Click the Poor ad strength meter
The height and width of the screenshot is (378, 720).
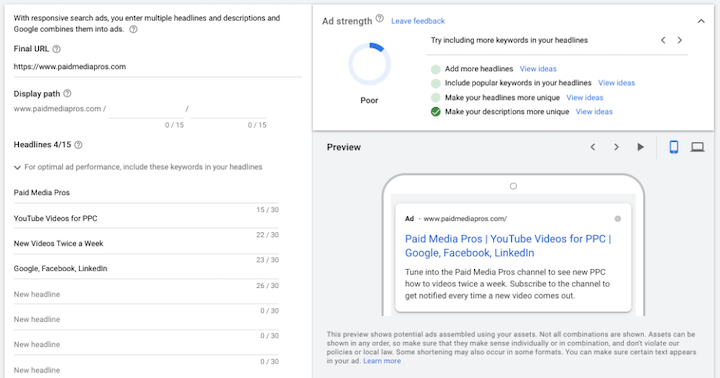tap(369, 64)
